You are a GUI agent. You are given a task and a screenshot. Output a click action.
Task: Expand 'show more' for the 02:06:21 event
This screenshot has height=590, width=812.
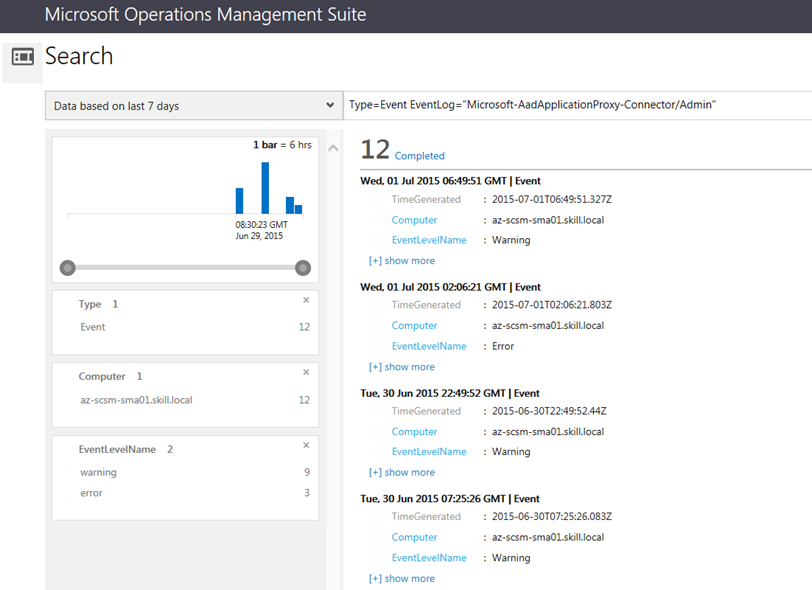pos(402,367)
